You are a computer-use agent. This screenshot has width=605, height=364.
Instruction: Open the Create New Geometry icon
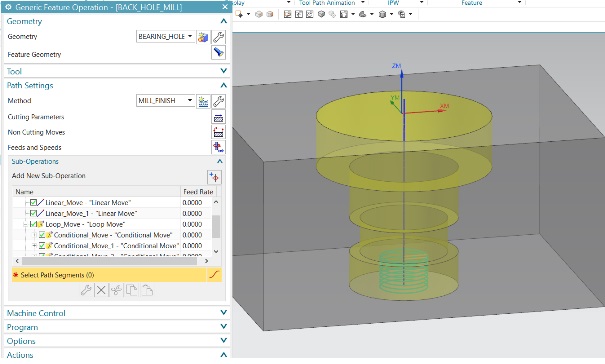(x=203, y=37)
